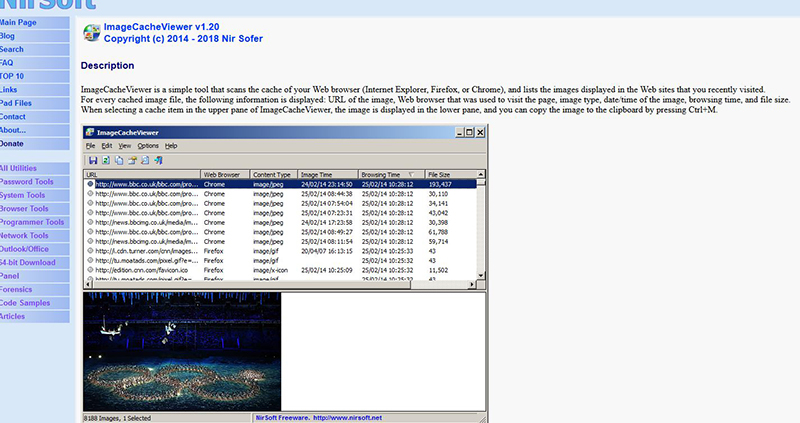800x423 pixels.
Task: Select the row with image time 25/02/14 07:54:04
Action: (280, 203)
